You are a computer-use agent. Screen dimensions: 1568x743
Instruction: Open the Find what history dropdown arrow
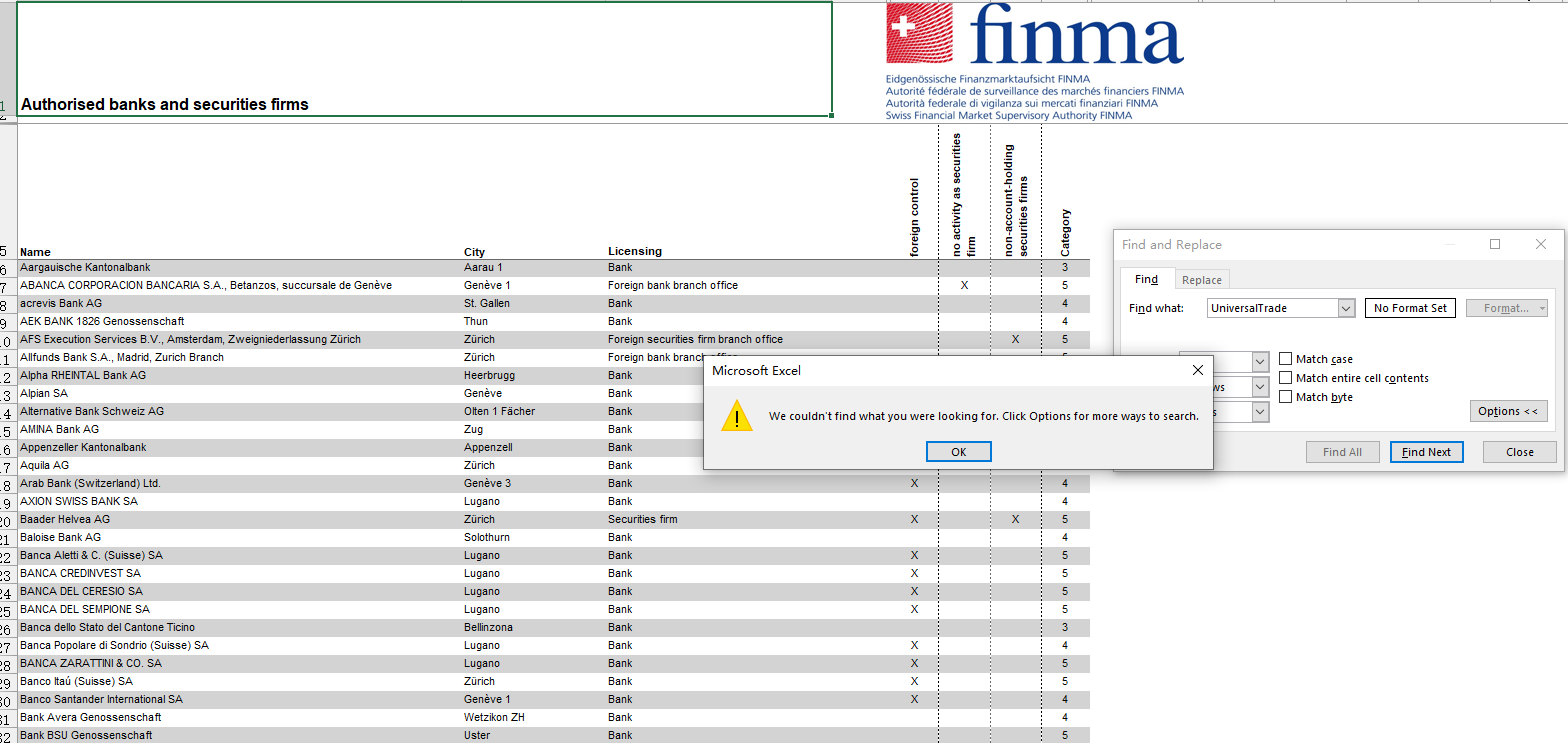[x=1345, y=308]
